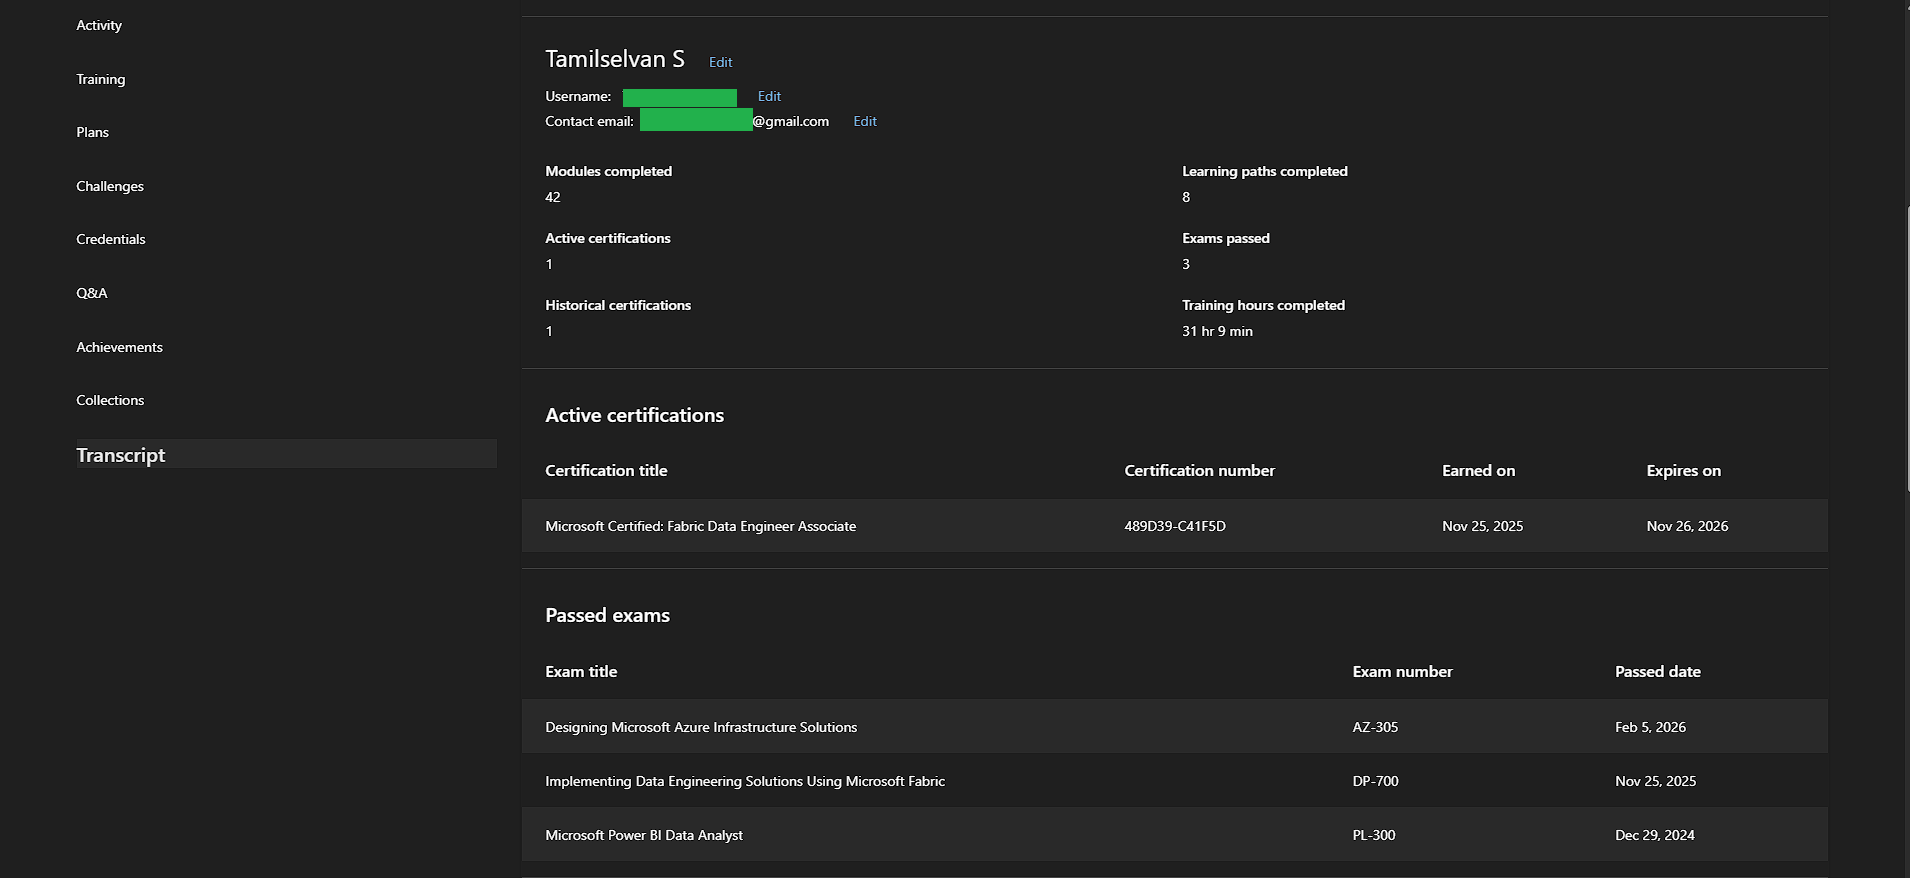Click DP-700 passed date Nov 25, 2025
Screen dimensions: 1910x878
(x=1656, y=781)
